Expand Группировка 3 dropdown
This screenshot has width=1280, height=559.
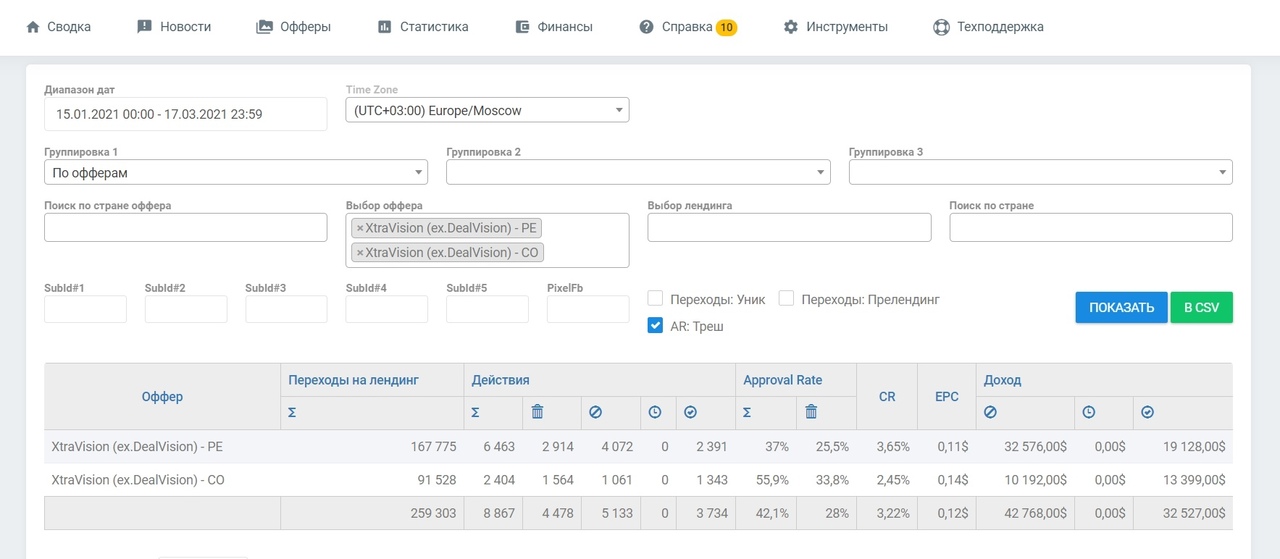(1041, 173)
